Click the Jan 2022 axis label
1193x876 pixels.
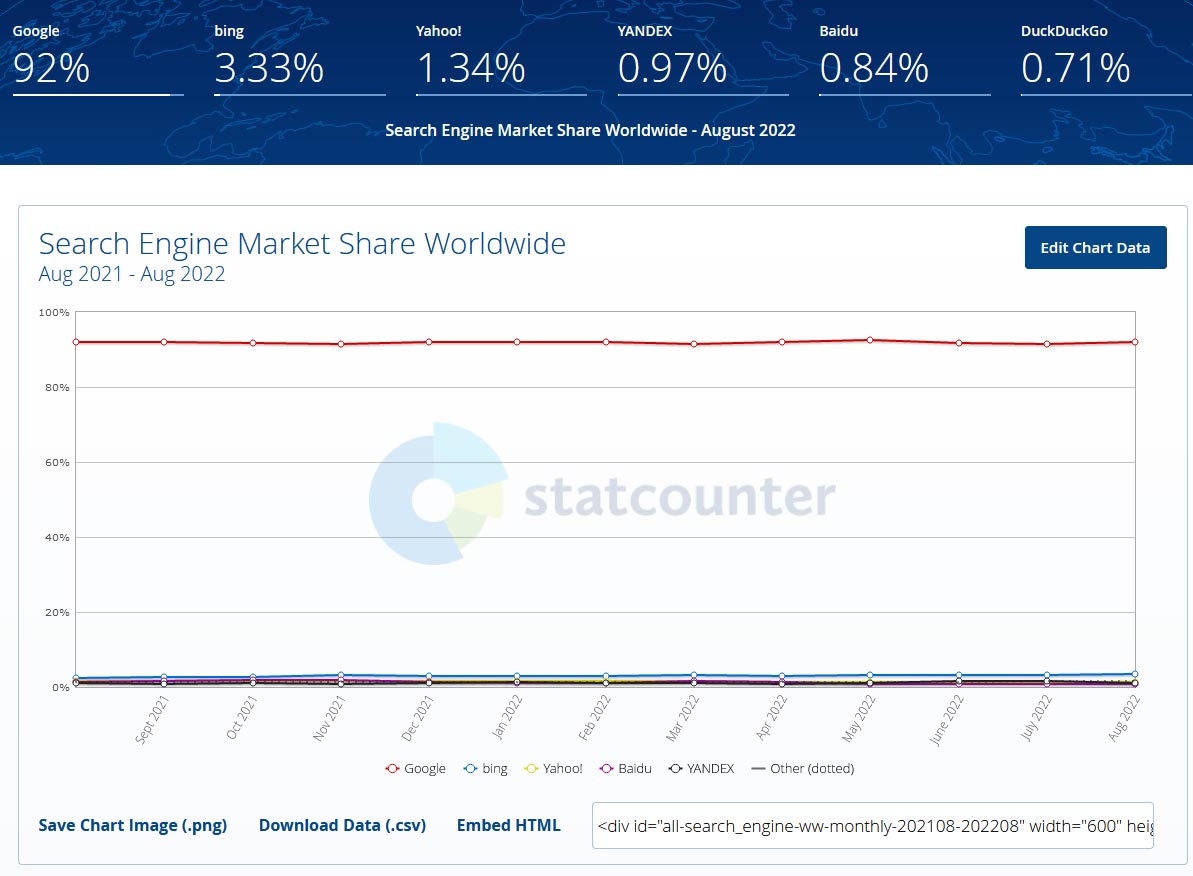point(507,718)
